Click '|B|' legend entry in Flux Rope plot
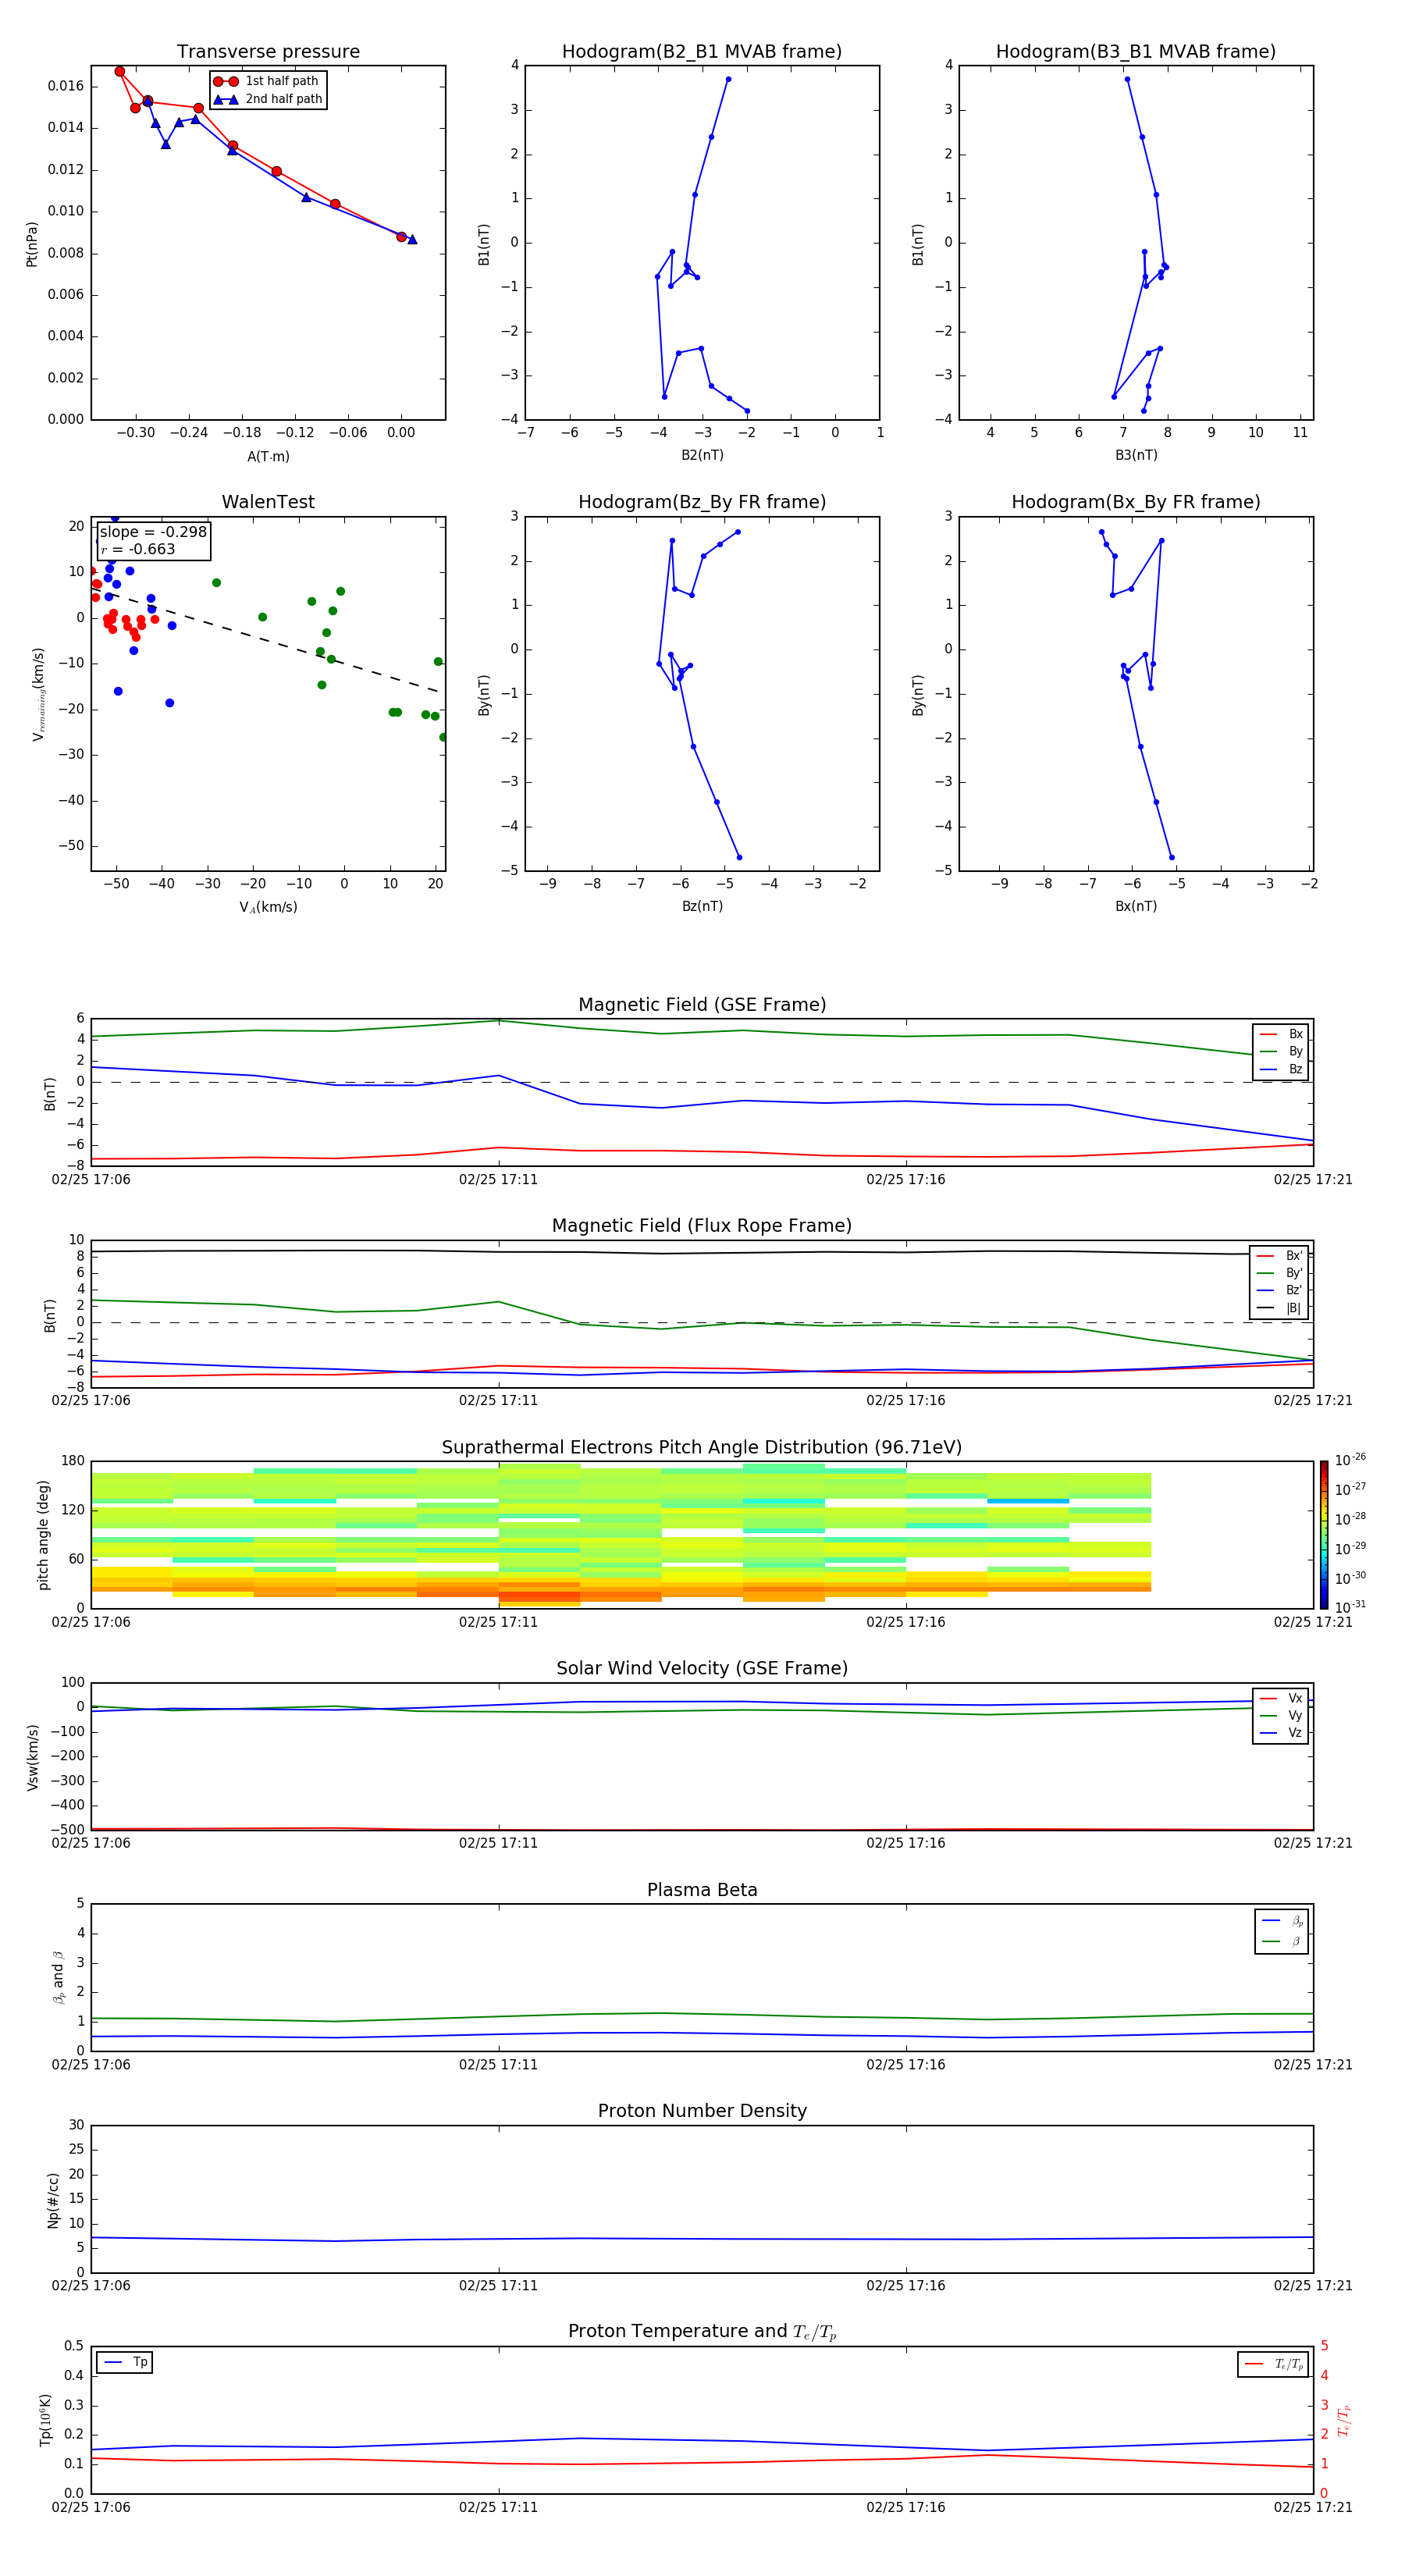1405x2576 pixels. [x=1280, y=1308]
